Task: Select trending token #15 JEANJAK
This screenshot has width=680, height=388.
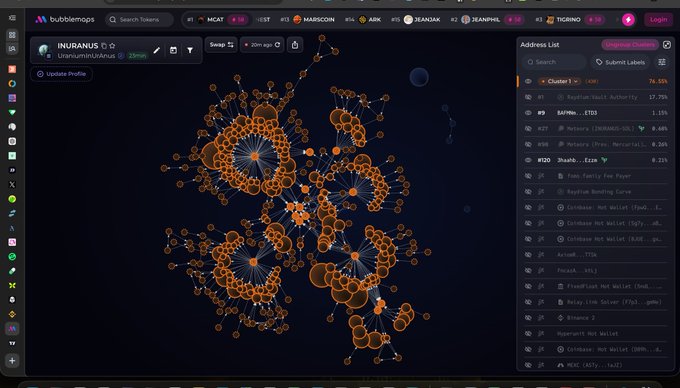Action: (416, 20)
